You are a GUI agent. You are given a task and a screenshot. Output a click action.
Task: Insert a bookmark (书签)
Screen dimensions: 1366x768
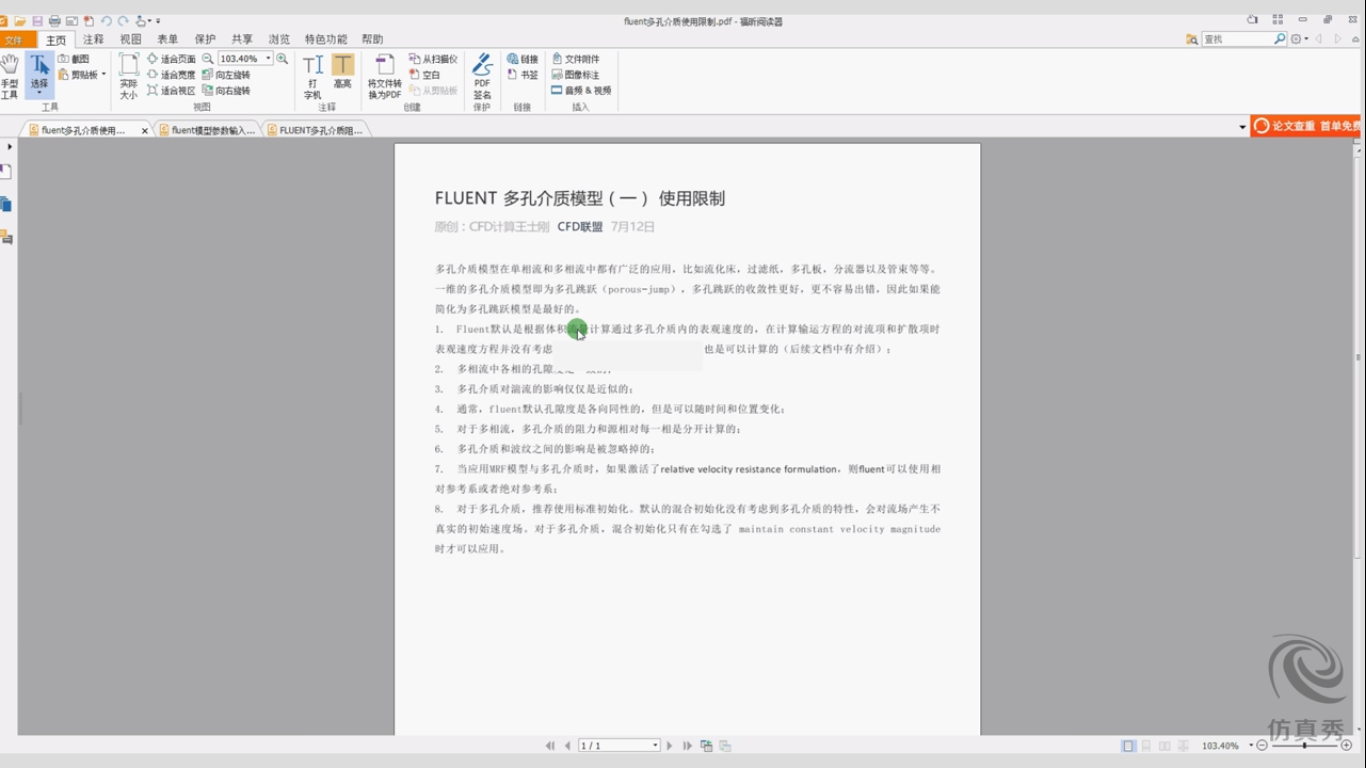tap(522, 75)
